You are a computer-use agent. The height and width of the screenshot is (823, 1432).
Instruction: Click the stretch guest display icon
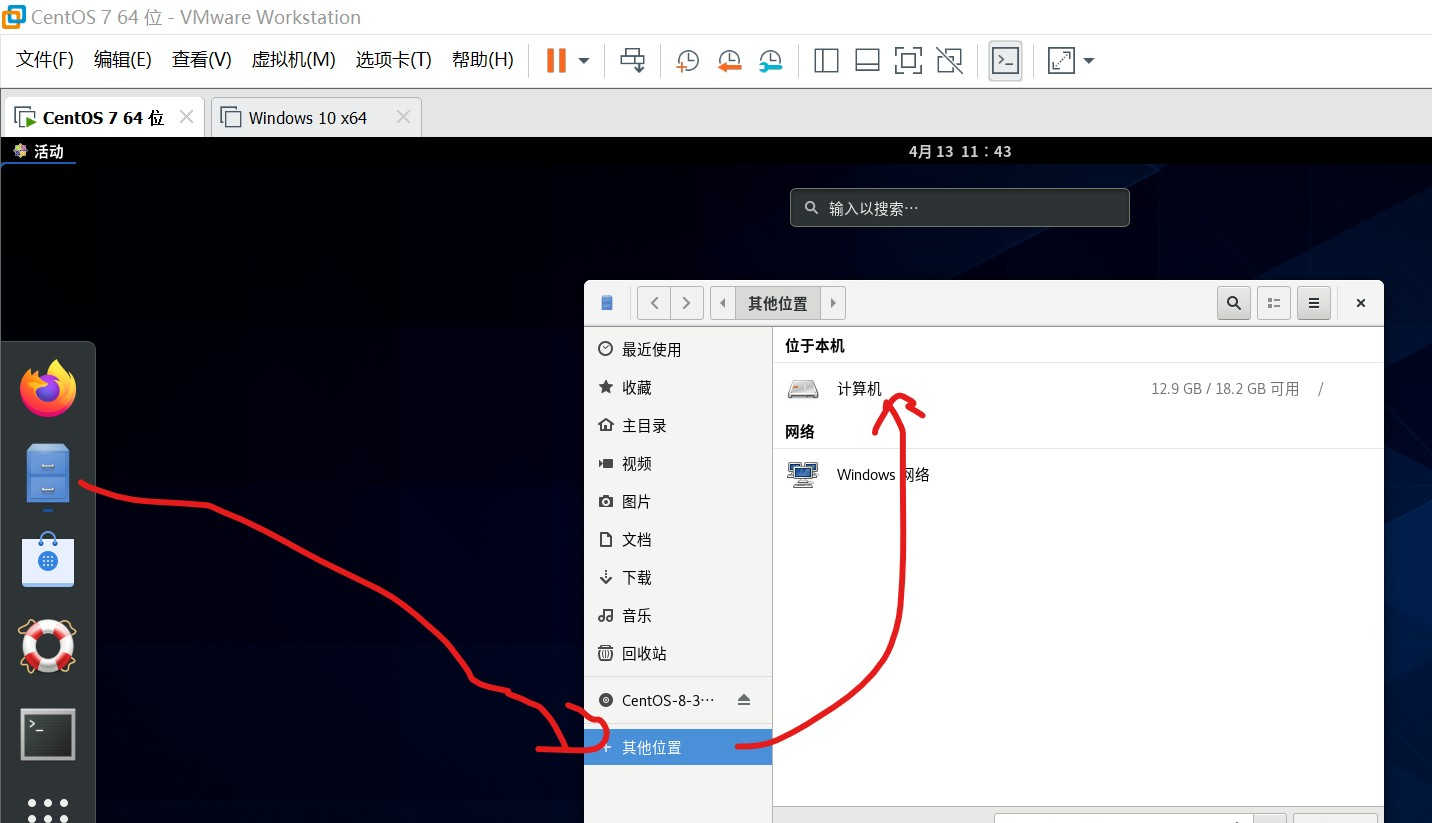tap(1060, 61)
